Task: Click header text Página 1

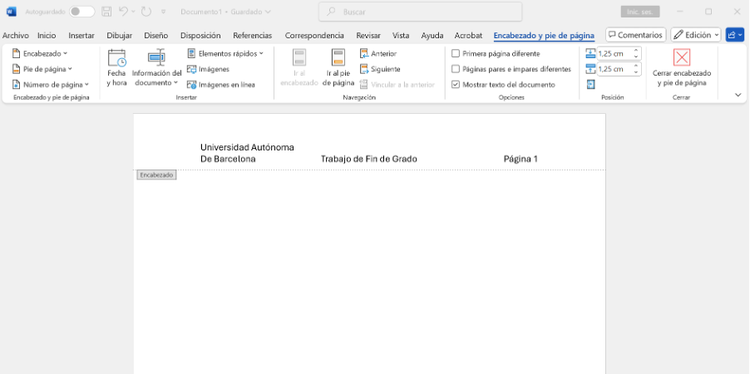Action: pyautogui.click(x=520, y=159)
